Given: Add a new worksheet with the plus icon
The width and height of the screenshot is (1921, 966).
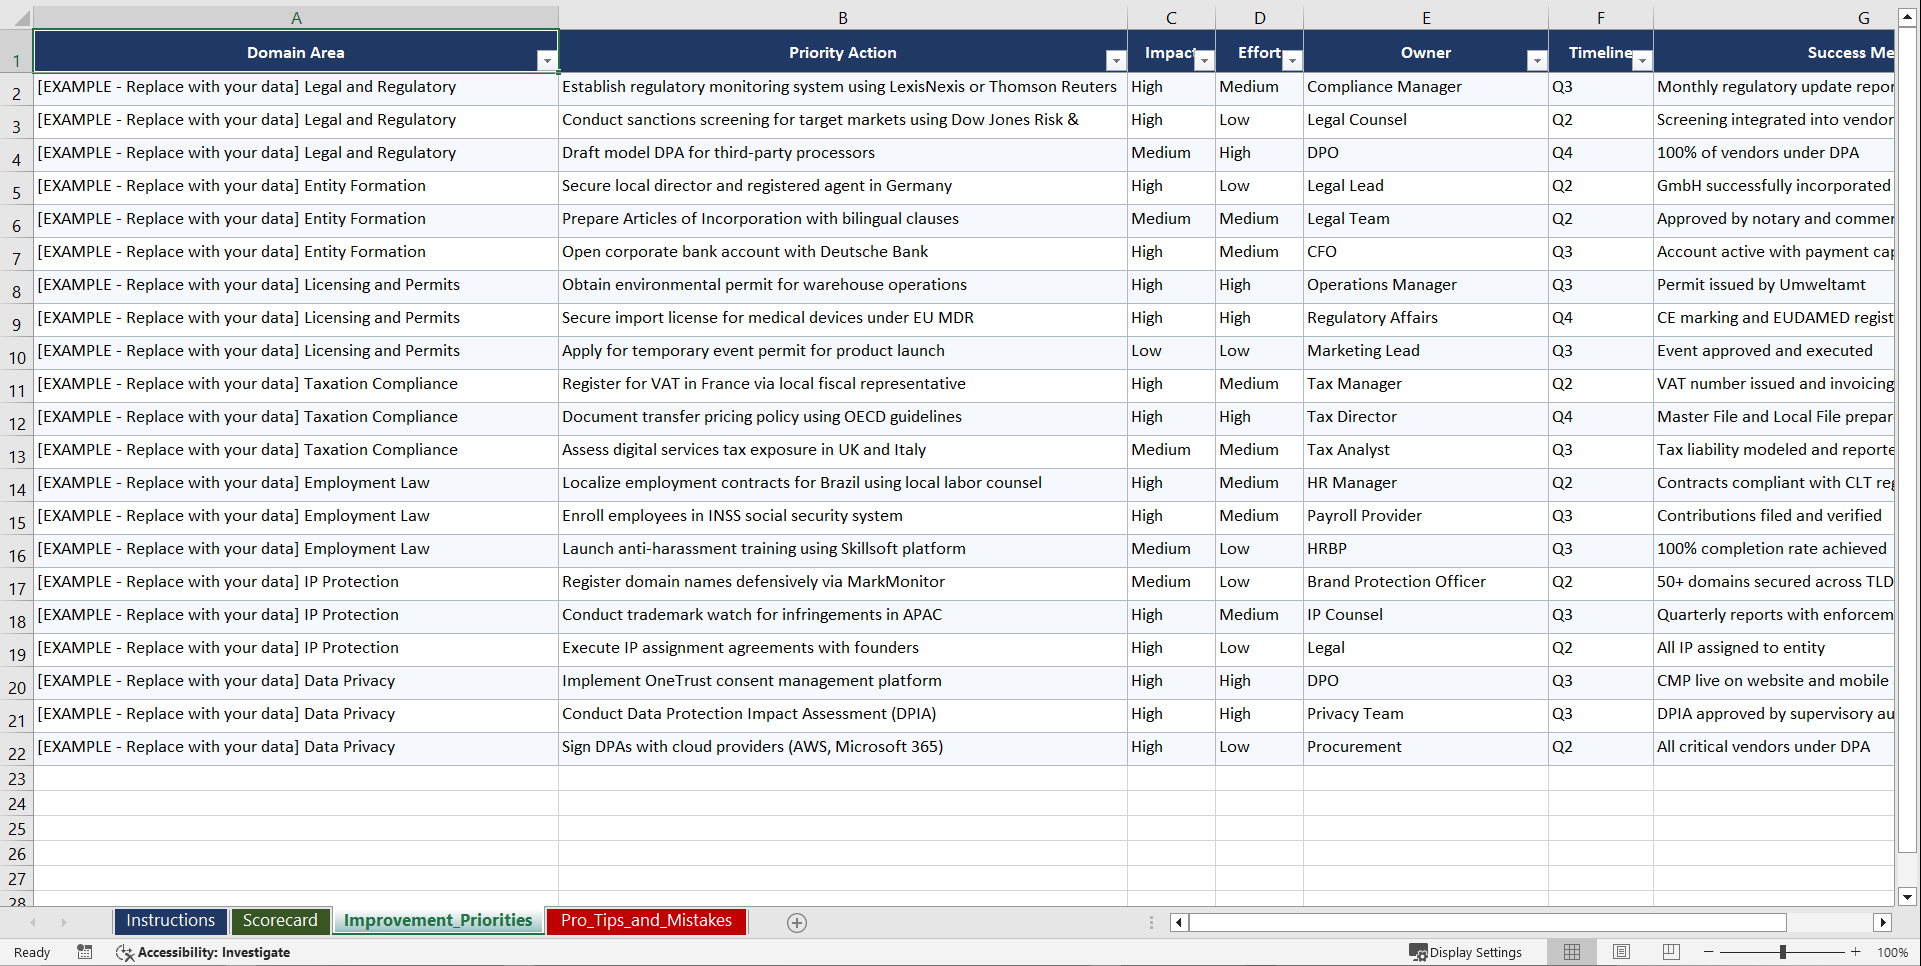Looking at the screenshot, I should coord(797,922).
